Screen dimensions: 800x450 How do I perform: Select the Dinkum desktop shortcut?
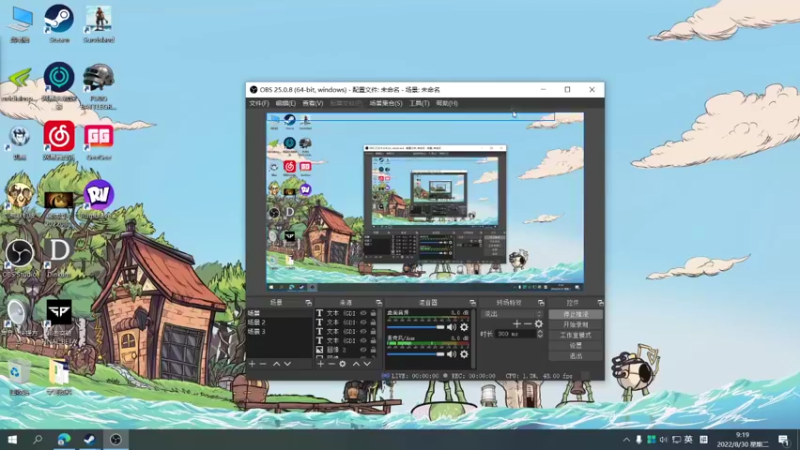coord(59,258)
